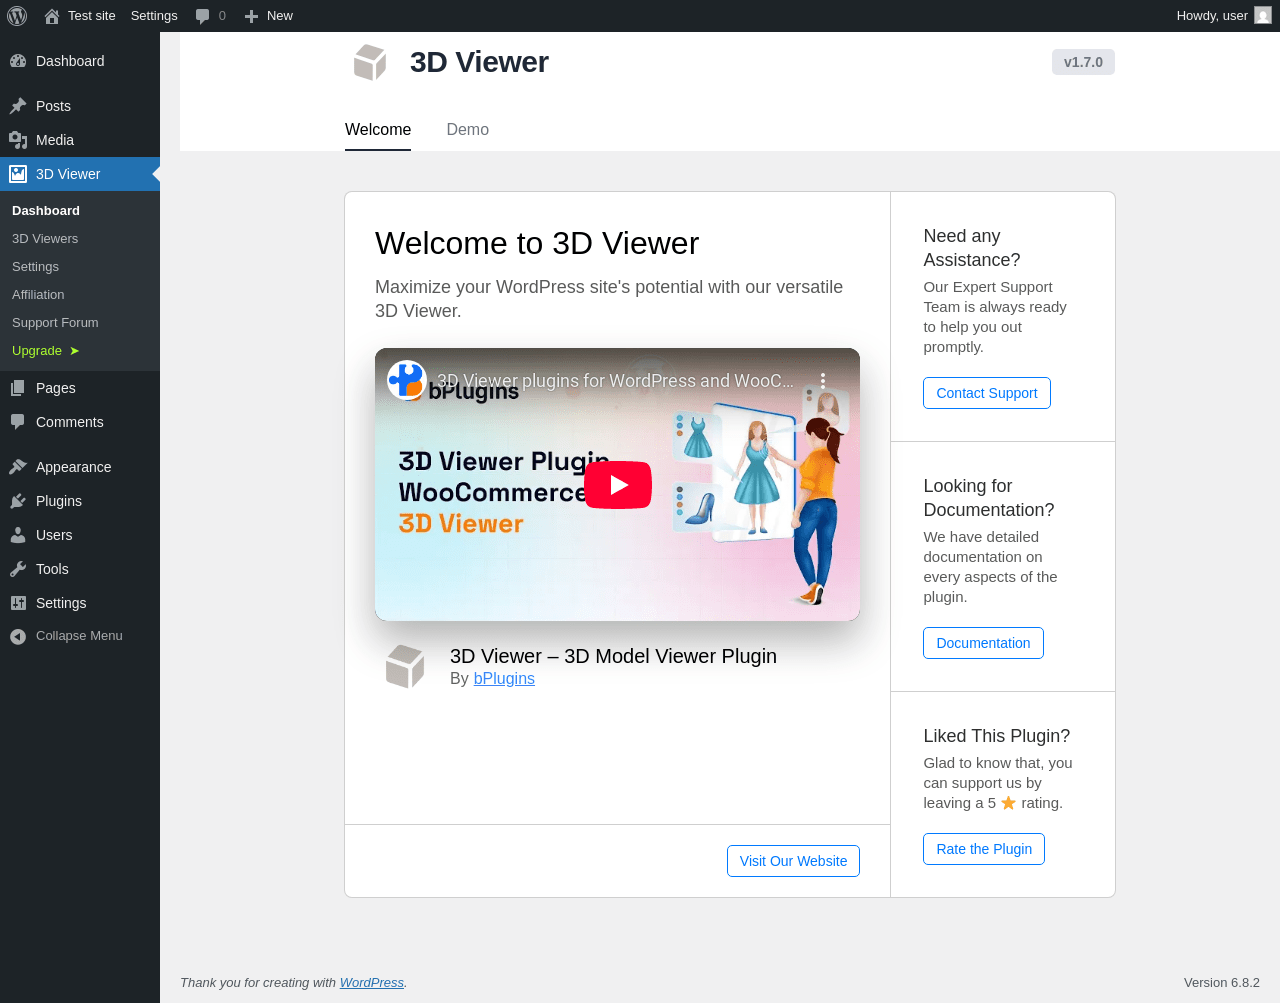Play the YouTube video
The height and width of the screenshot is (1003, 1280).
pos(618,485)
